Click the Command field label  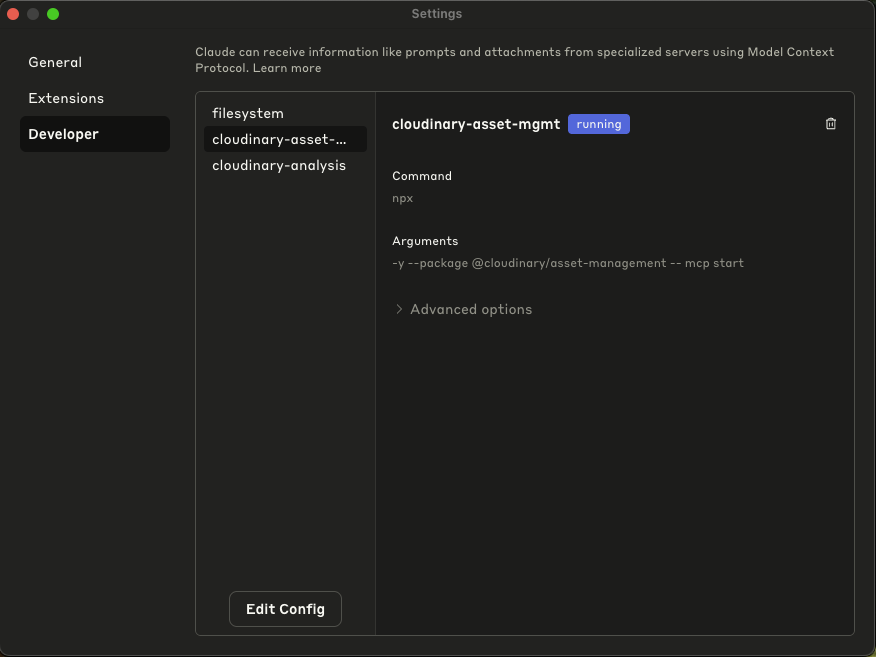tap(422, 176)
